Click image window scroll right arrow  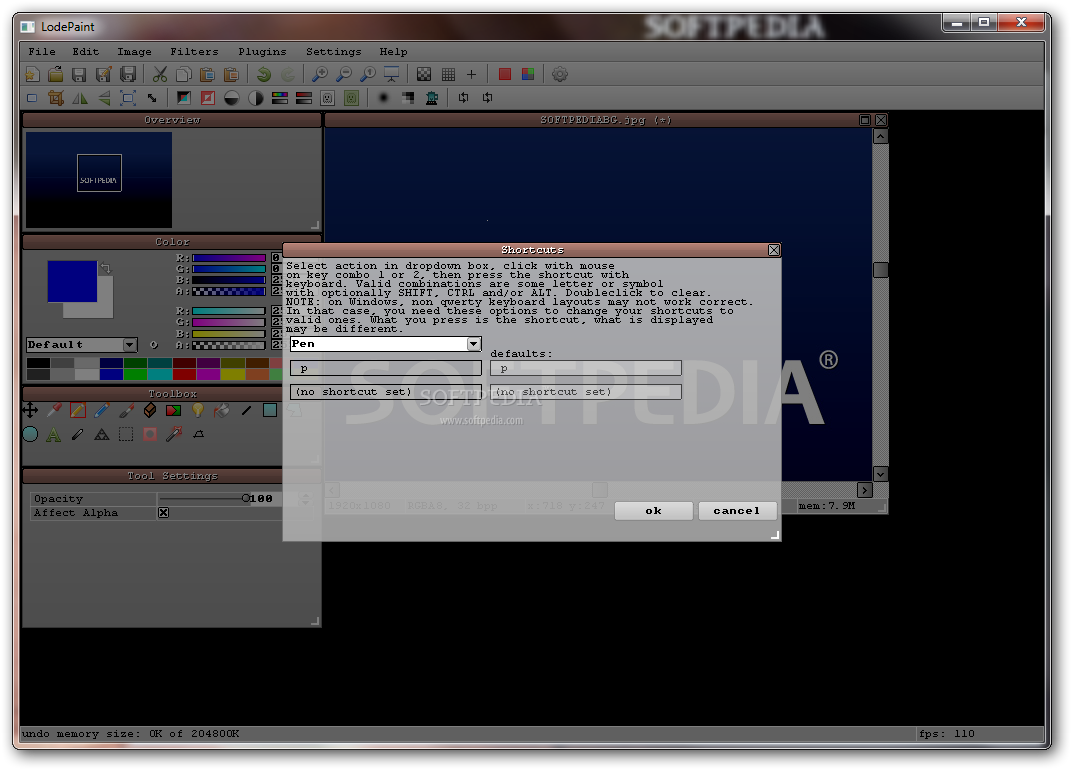[x=865, y=490]
